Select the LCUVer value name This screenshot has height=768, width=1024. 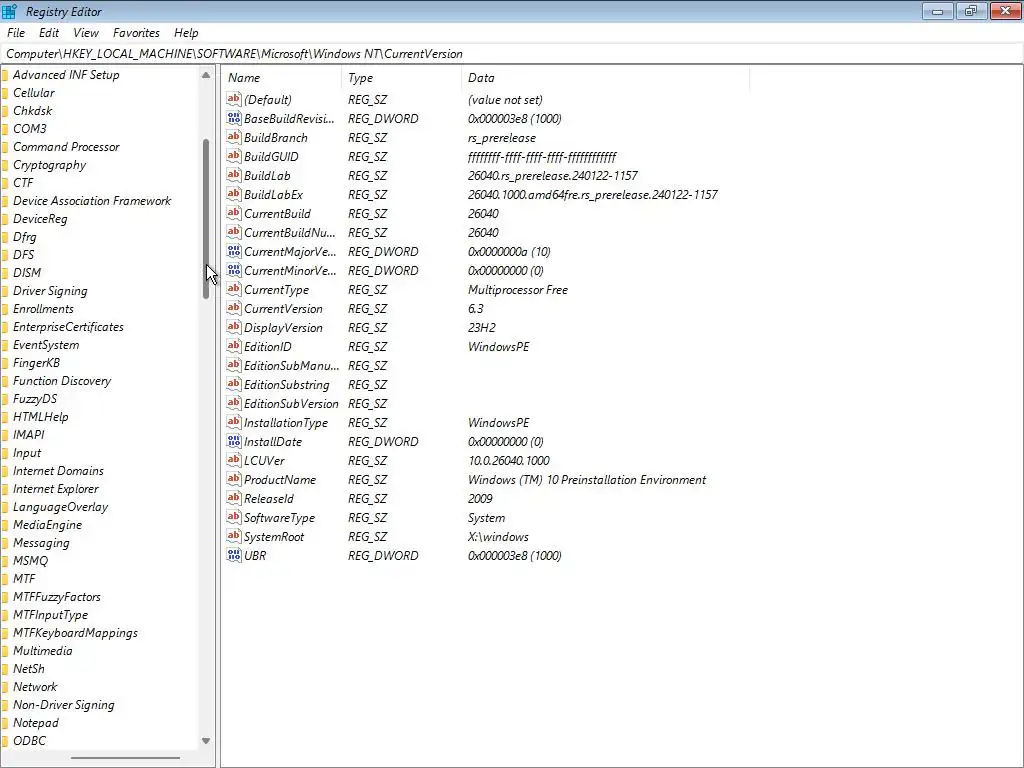click(264, 460)
